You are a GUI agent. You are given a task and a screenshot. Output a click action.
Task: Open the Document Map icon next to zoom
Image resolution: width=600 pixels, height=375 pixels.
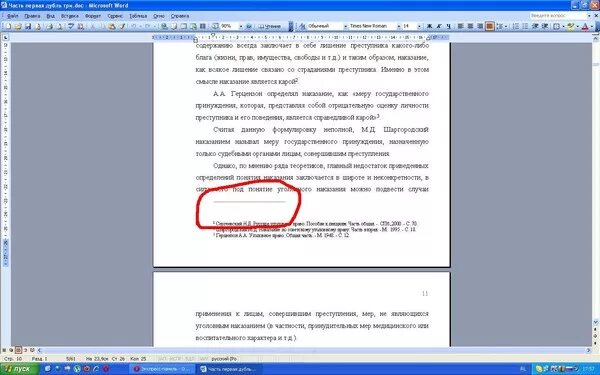click(x=215, y=26)
